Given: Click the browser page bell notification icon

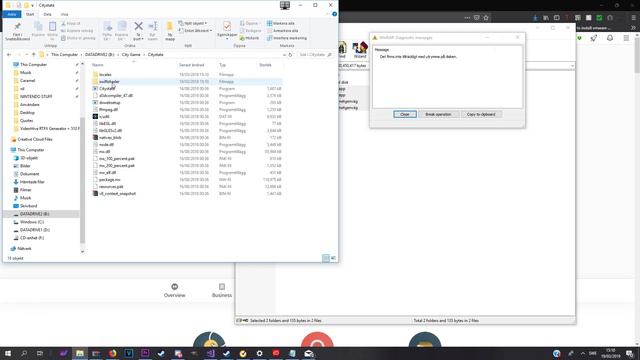Looking at the screenshot, I should point(610,38).
